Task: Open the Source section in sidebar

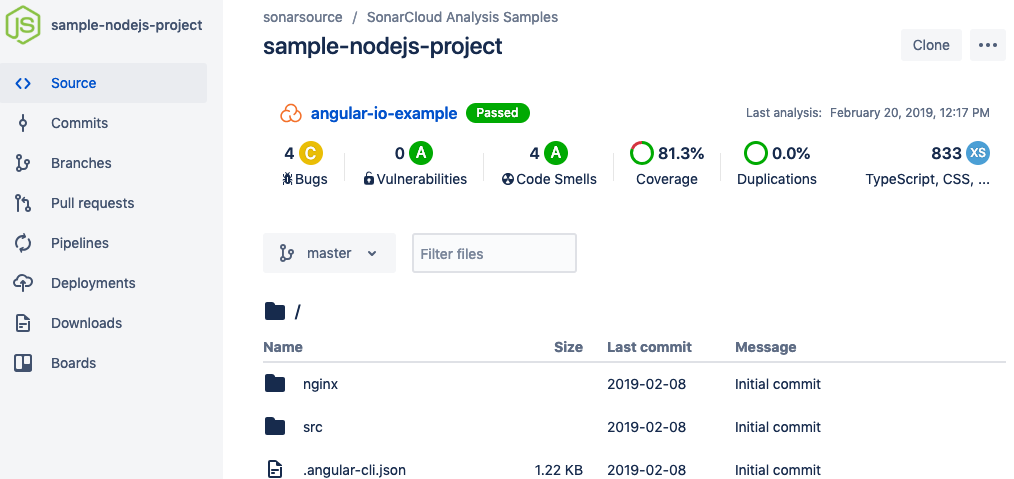Action: [x=73, y=83]
